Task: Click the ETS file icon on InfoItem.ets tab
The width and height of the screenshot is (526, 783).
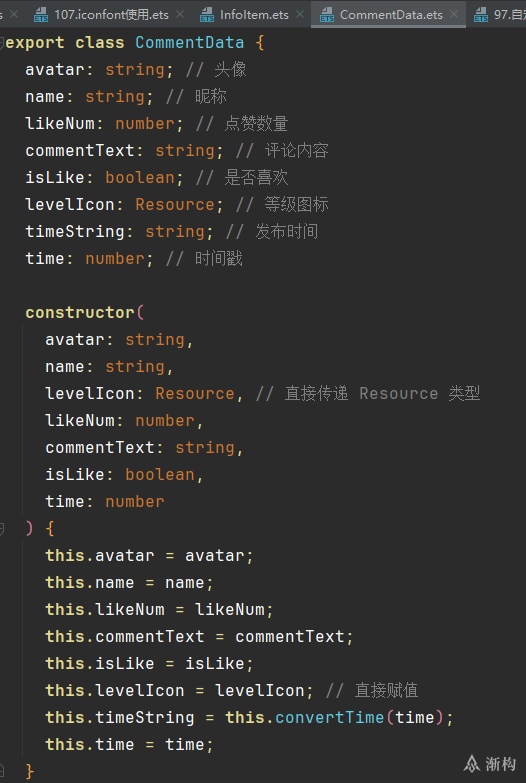Action: (x=207, y=15)
